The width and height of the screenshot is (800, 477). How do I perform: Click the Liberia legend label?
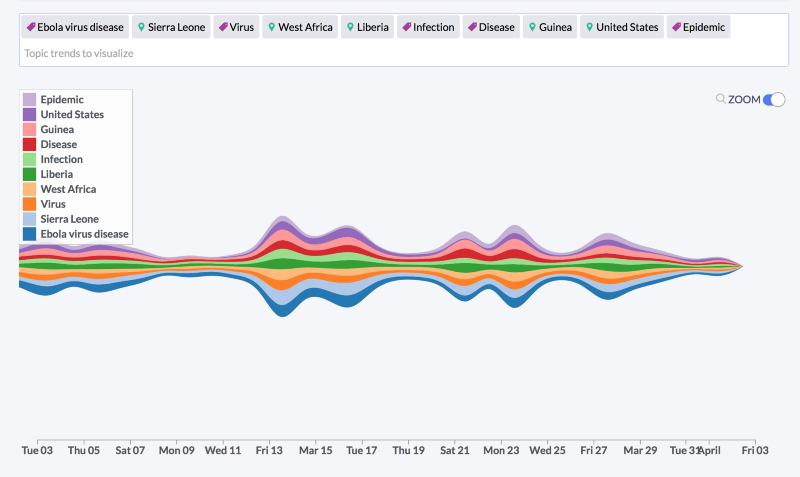pyautogui.click(x=57, y=174)
